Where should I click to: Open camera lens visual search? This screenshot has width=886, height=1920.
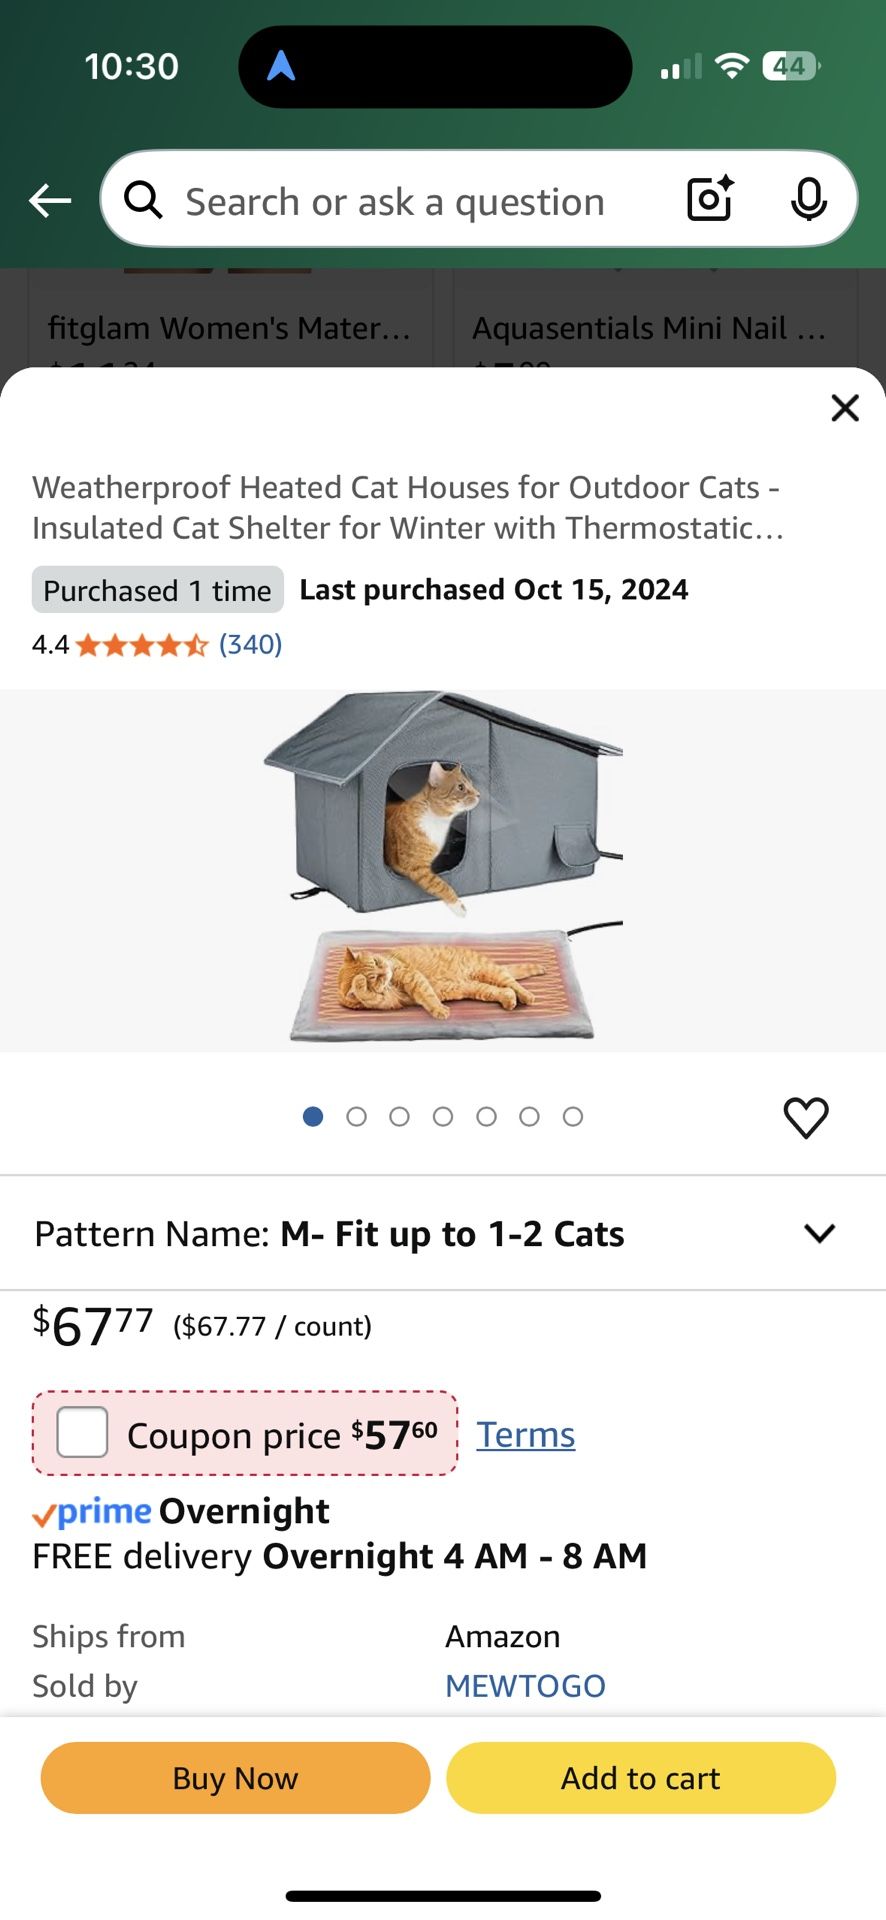[x=710, y=199]
